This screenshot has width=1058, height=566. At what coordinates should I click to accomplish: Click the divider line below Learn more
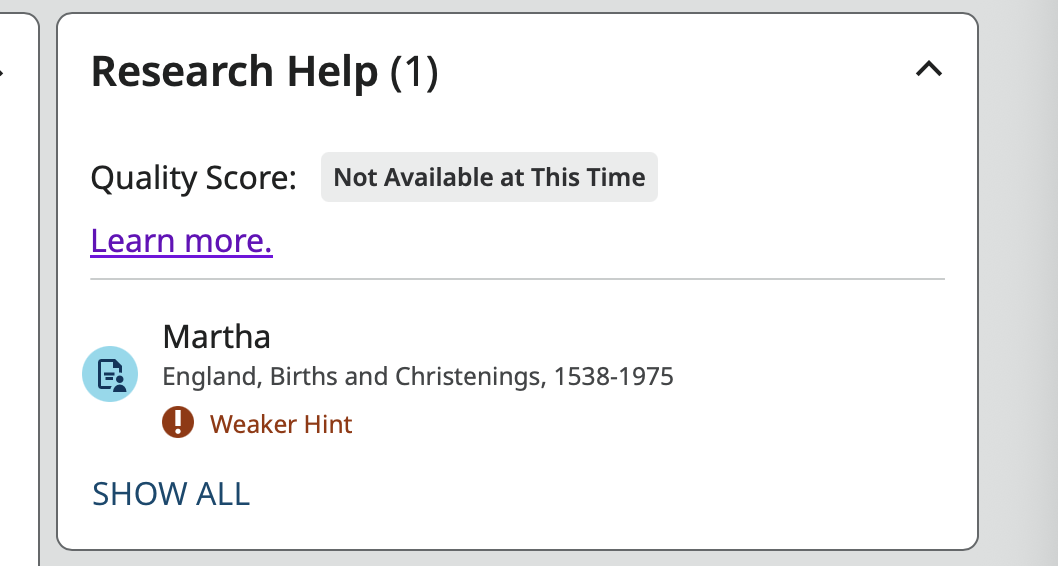[518, 279]
